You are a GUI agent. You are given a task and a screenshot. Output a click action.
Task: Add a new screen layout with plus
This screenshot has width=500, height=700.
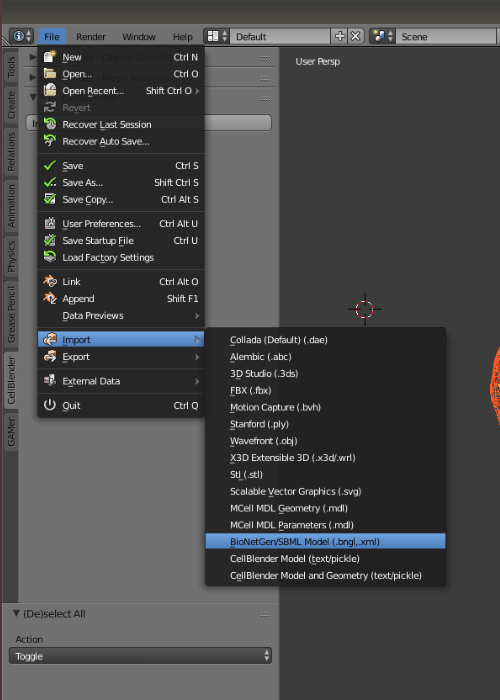[x=340, y=36]
